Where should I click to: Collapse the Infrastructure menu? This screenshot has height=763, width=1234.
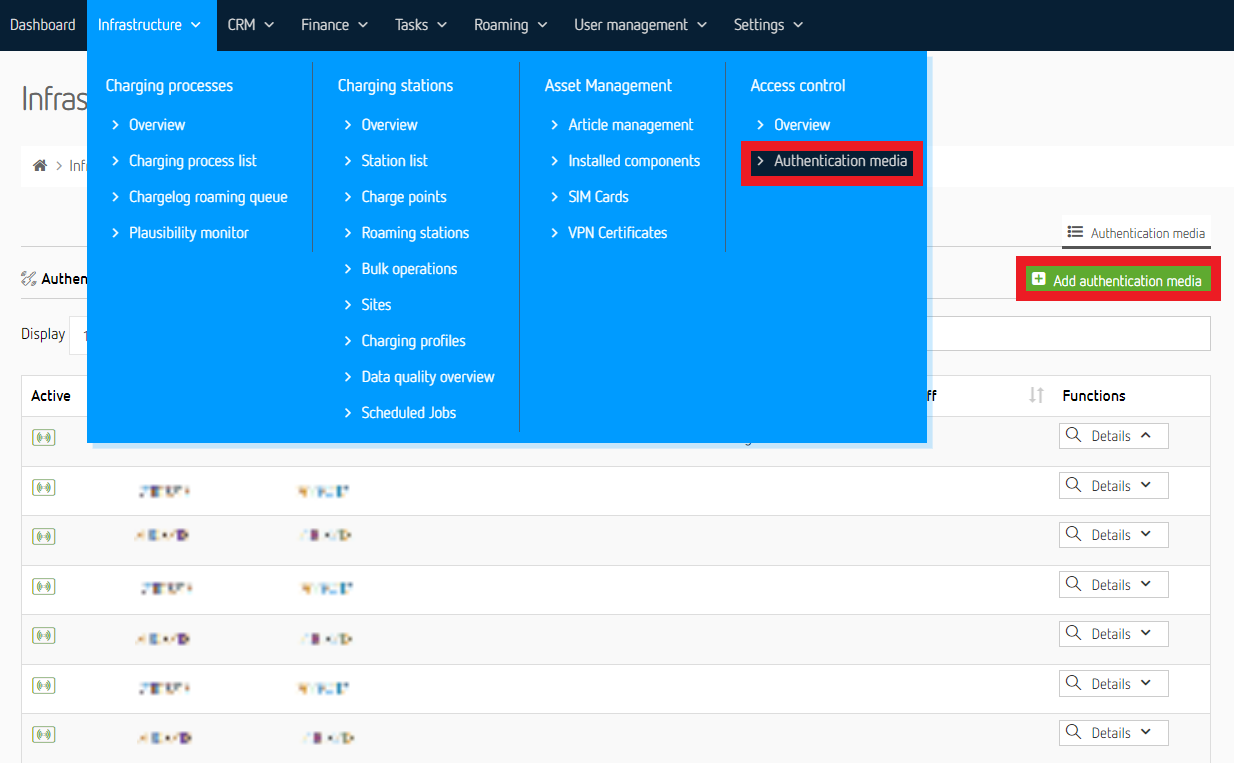[x=151, y=25]
